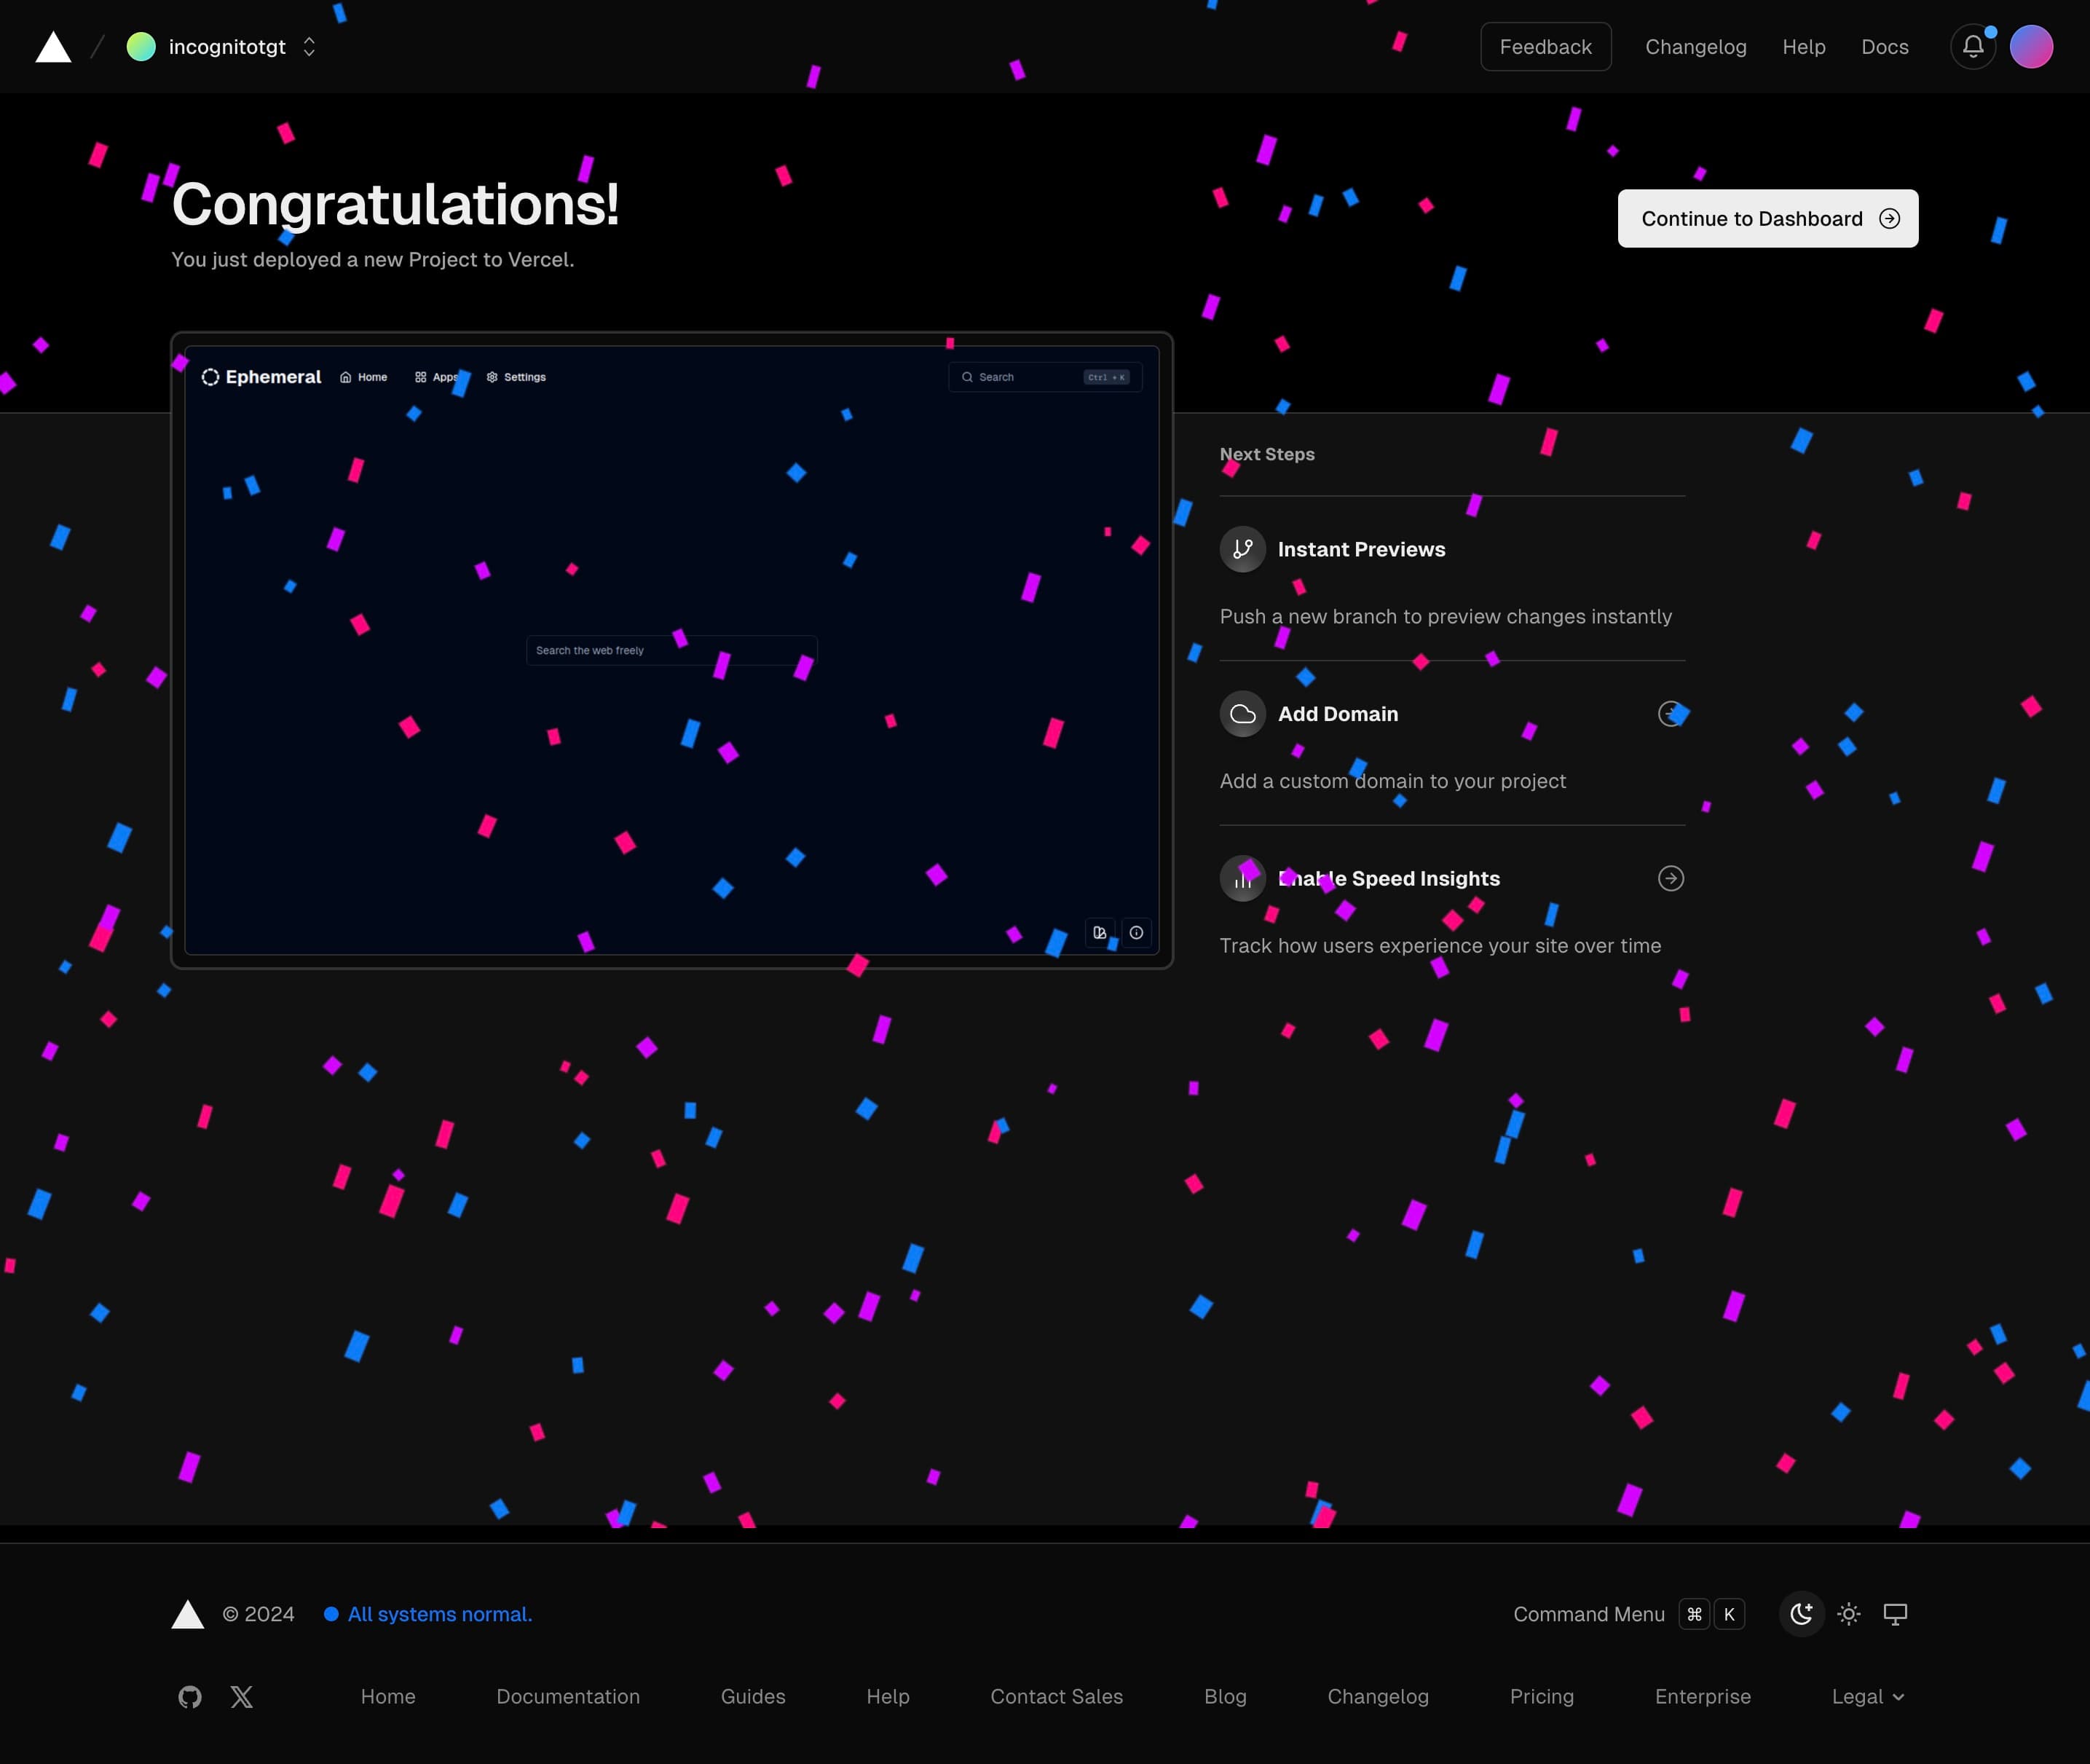Open Blog in the footer
The width and height of the screenshot is (2090, 1764).
click(1225, 1697)
